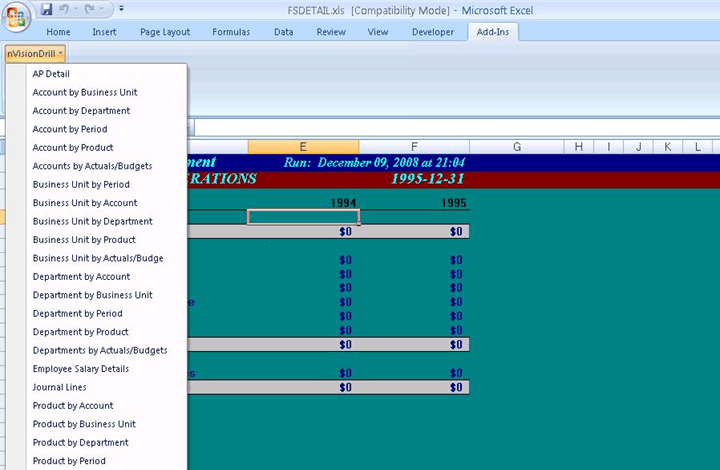The width and height of the screenshot is (720, 470).
Task: Click the Redo icon in quick access toolbar
Action: (x=90, y=9)
